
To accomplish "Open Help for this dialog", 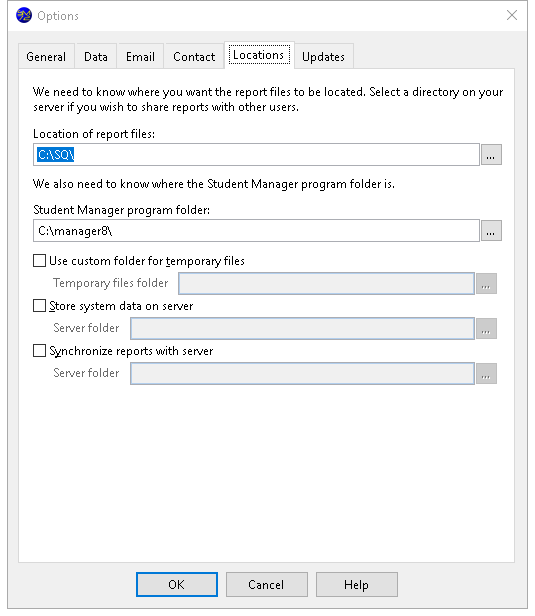I will click(357, 585).
